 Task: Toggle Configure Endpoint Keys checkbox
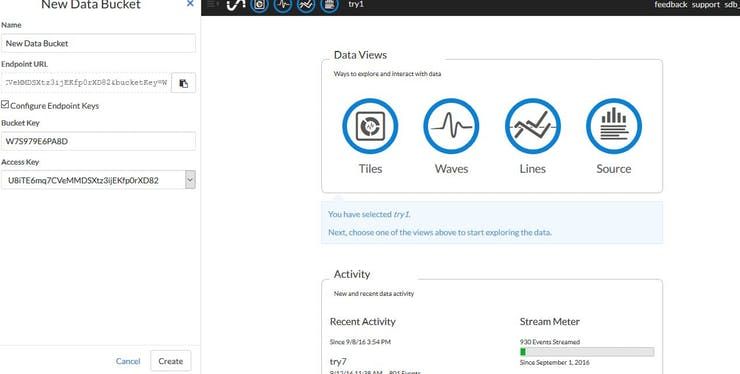click(x=5, y=104)
